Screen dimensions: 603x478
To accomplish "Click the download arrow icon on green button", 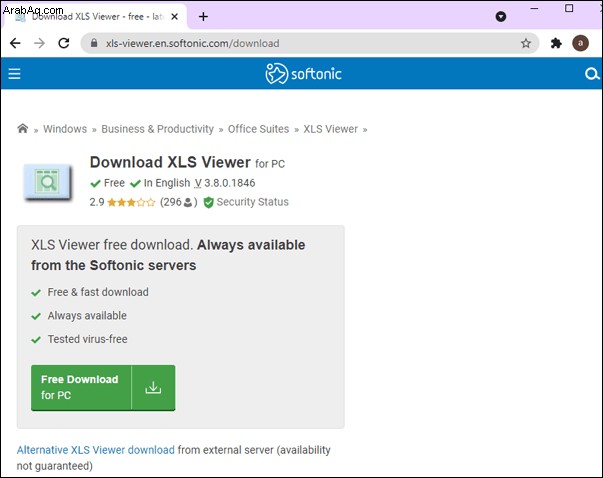I will pyautogui.click(x=153, y=387).
